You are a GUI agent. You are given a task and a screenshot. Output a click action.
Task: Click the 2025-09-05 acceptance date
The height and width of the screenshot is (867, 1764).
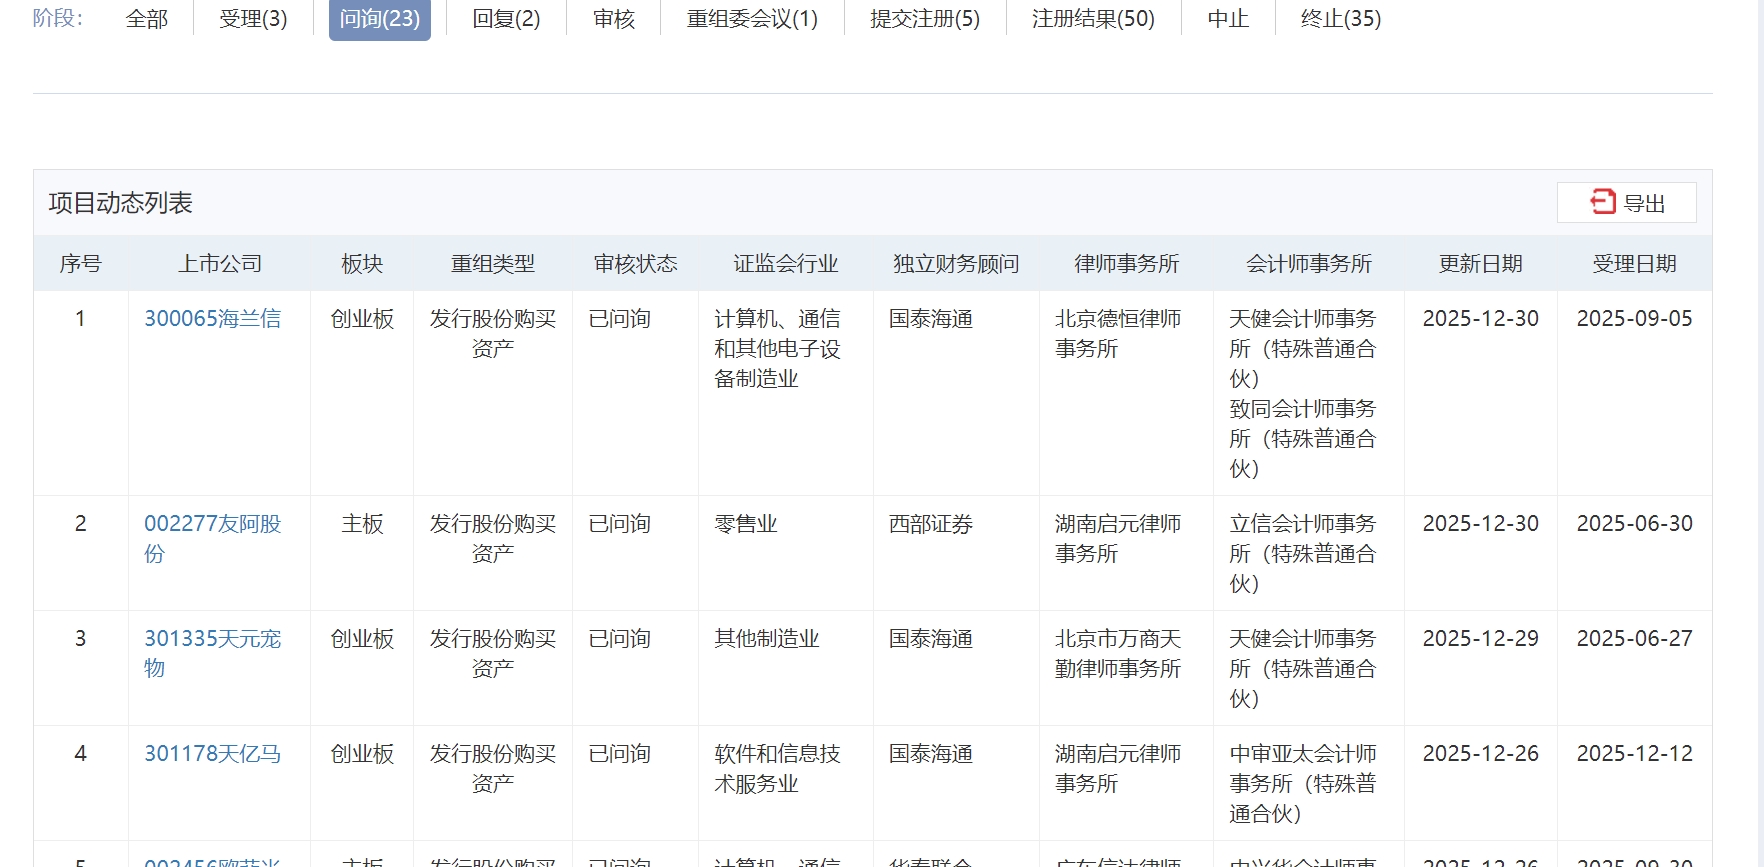[1635, 319]
